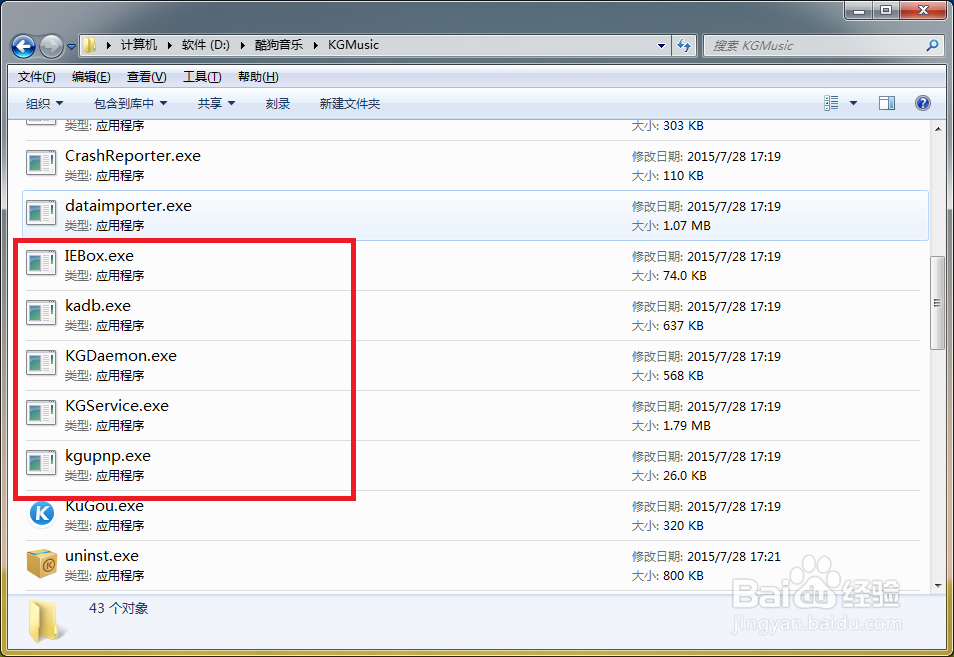Viewport: 954px width, 657px height.
Task: Select the CrashReporter.exe icon
Action: point(41,163)
